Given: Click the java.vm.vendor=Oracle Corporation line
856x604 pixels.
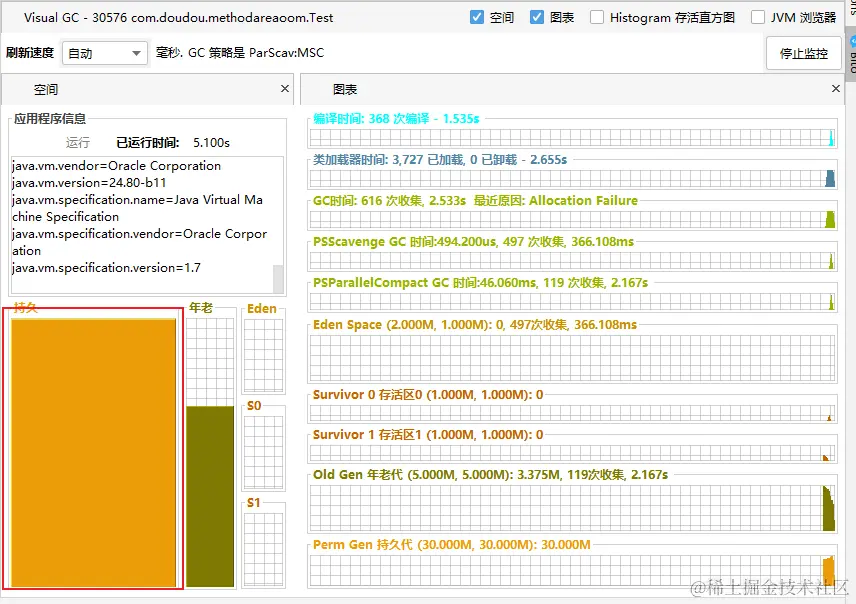Looking at the screenshot, I should coord(116,166).
